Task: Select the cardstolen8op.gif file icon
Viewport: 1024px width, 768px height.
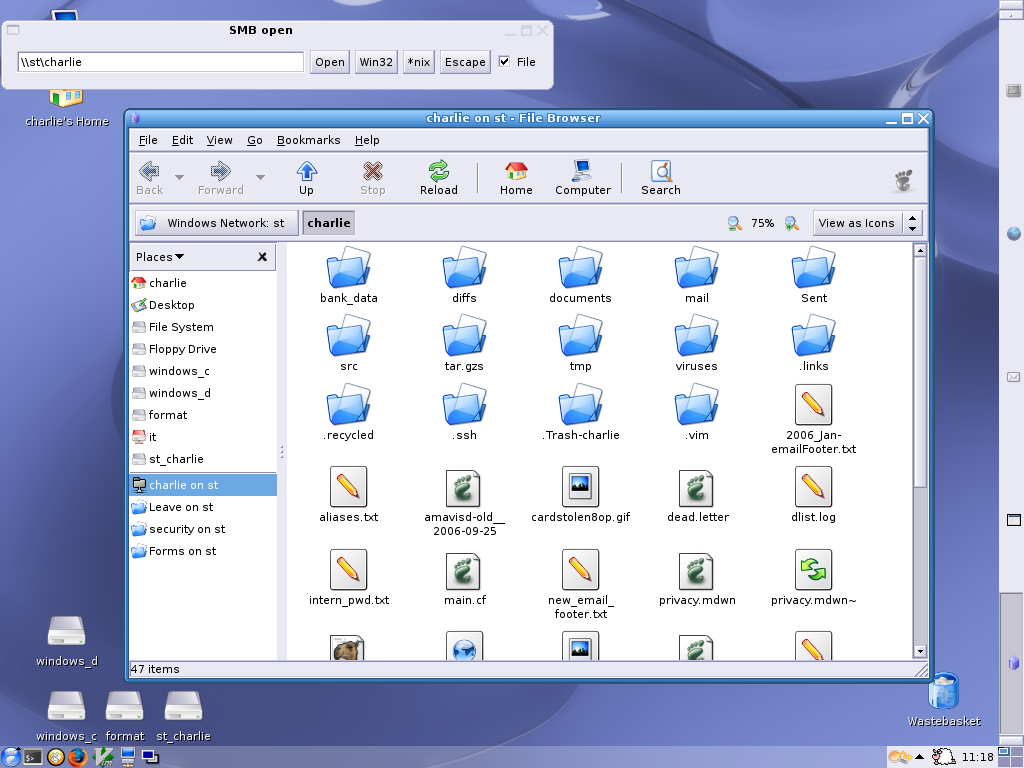Action: 580,487
